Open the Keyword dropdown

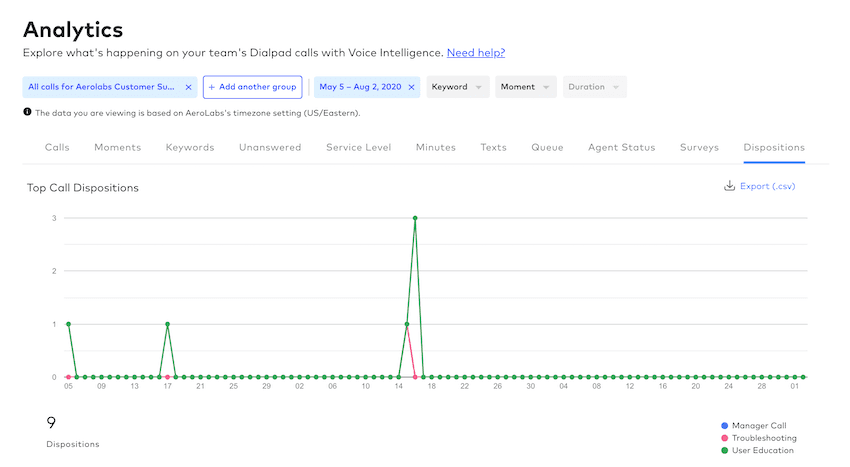pyautogui.click(x=457, y=87)
